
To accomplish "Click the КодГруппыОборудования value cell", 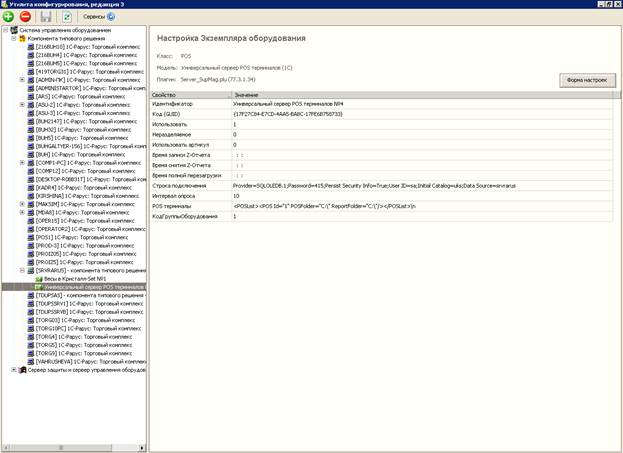I will [x=422, y=217].
